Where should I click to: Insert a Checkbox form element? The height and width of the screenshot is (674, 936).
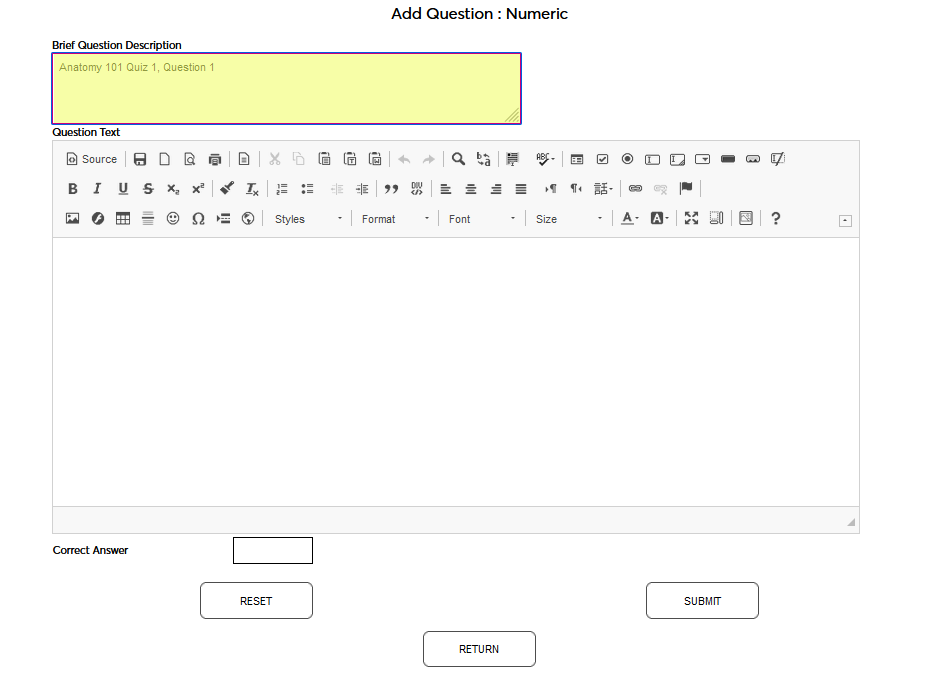click(x=602, y=158)
